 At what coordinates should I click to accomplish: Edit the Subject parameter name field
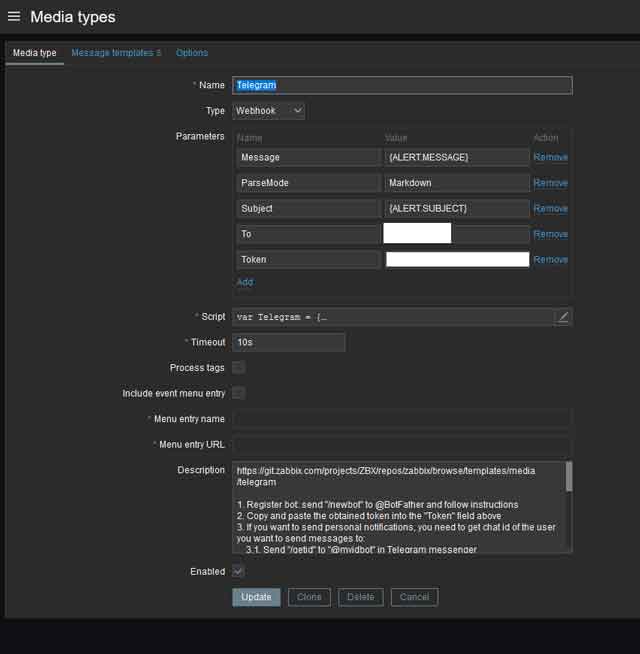(x=308, y=209)
